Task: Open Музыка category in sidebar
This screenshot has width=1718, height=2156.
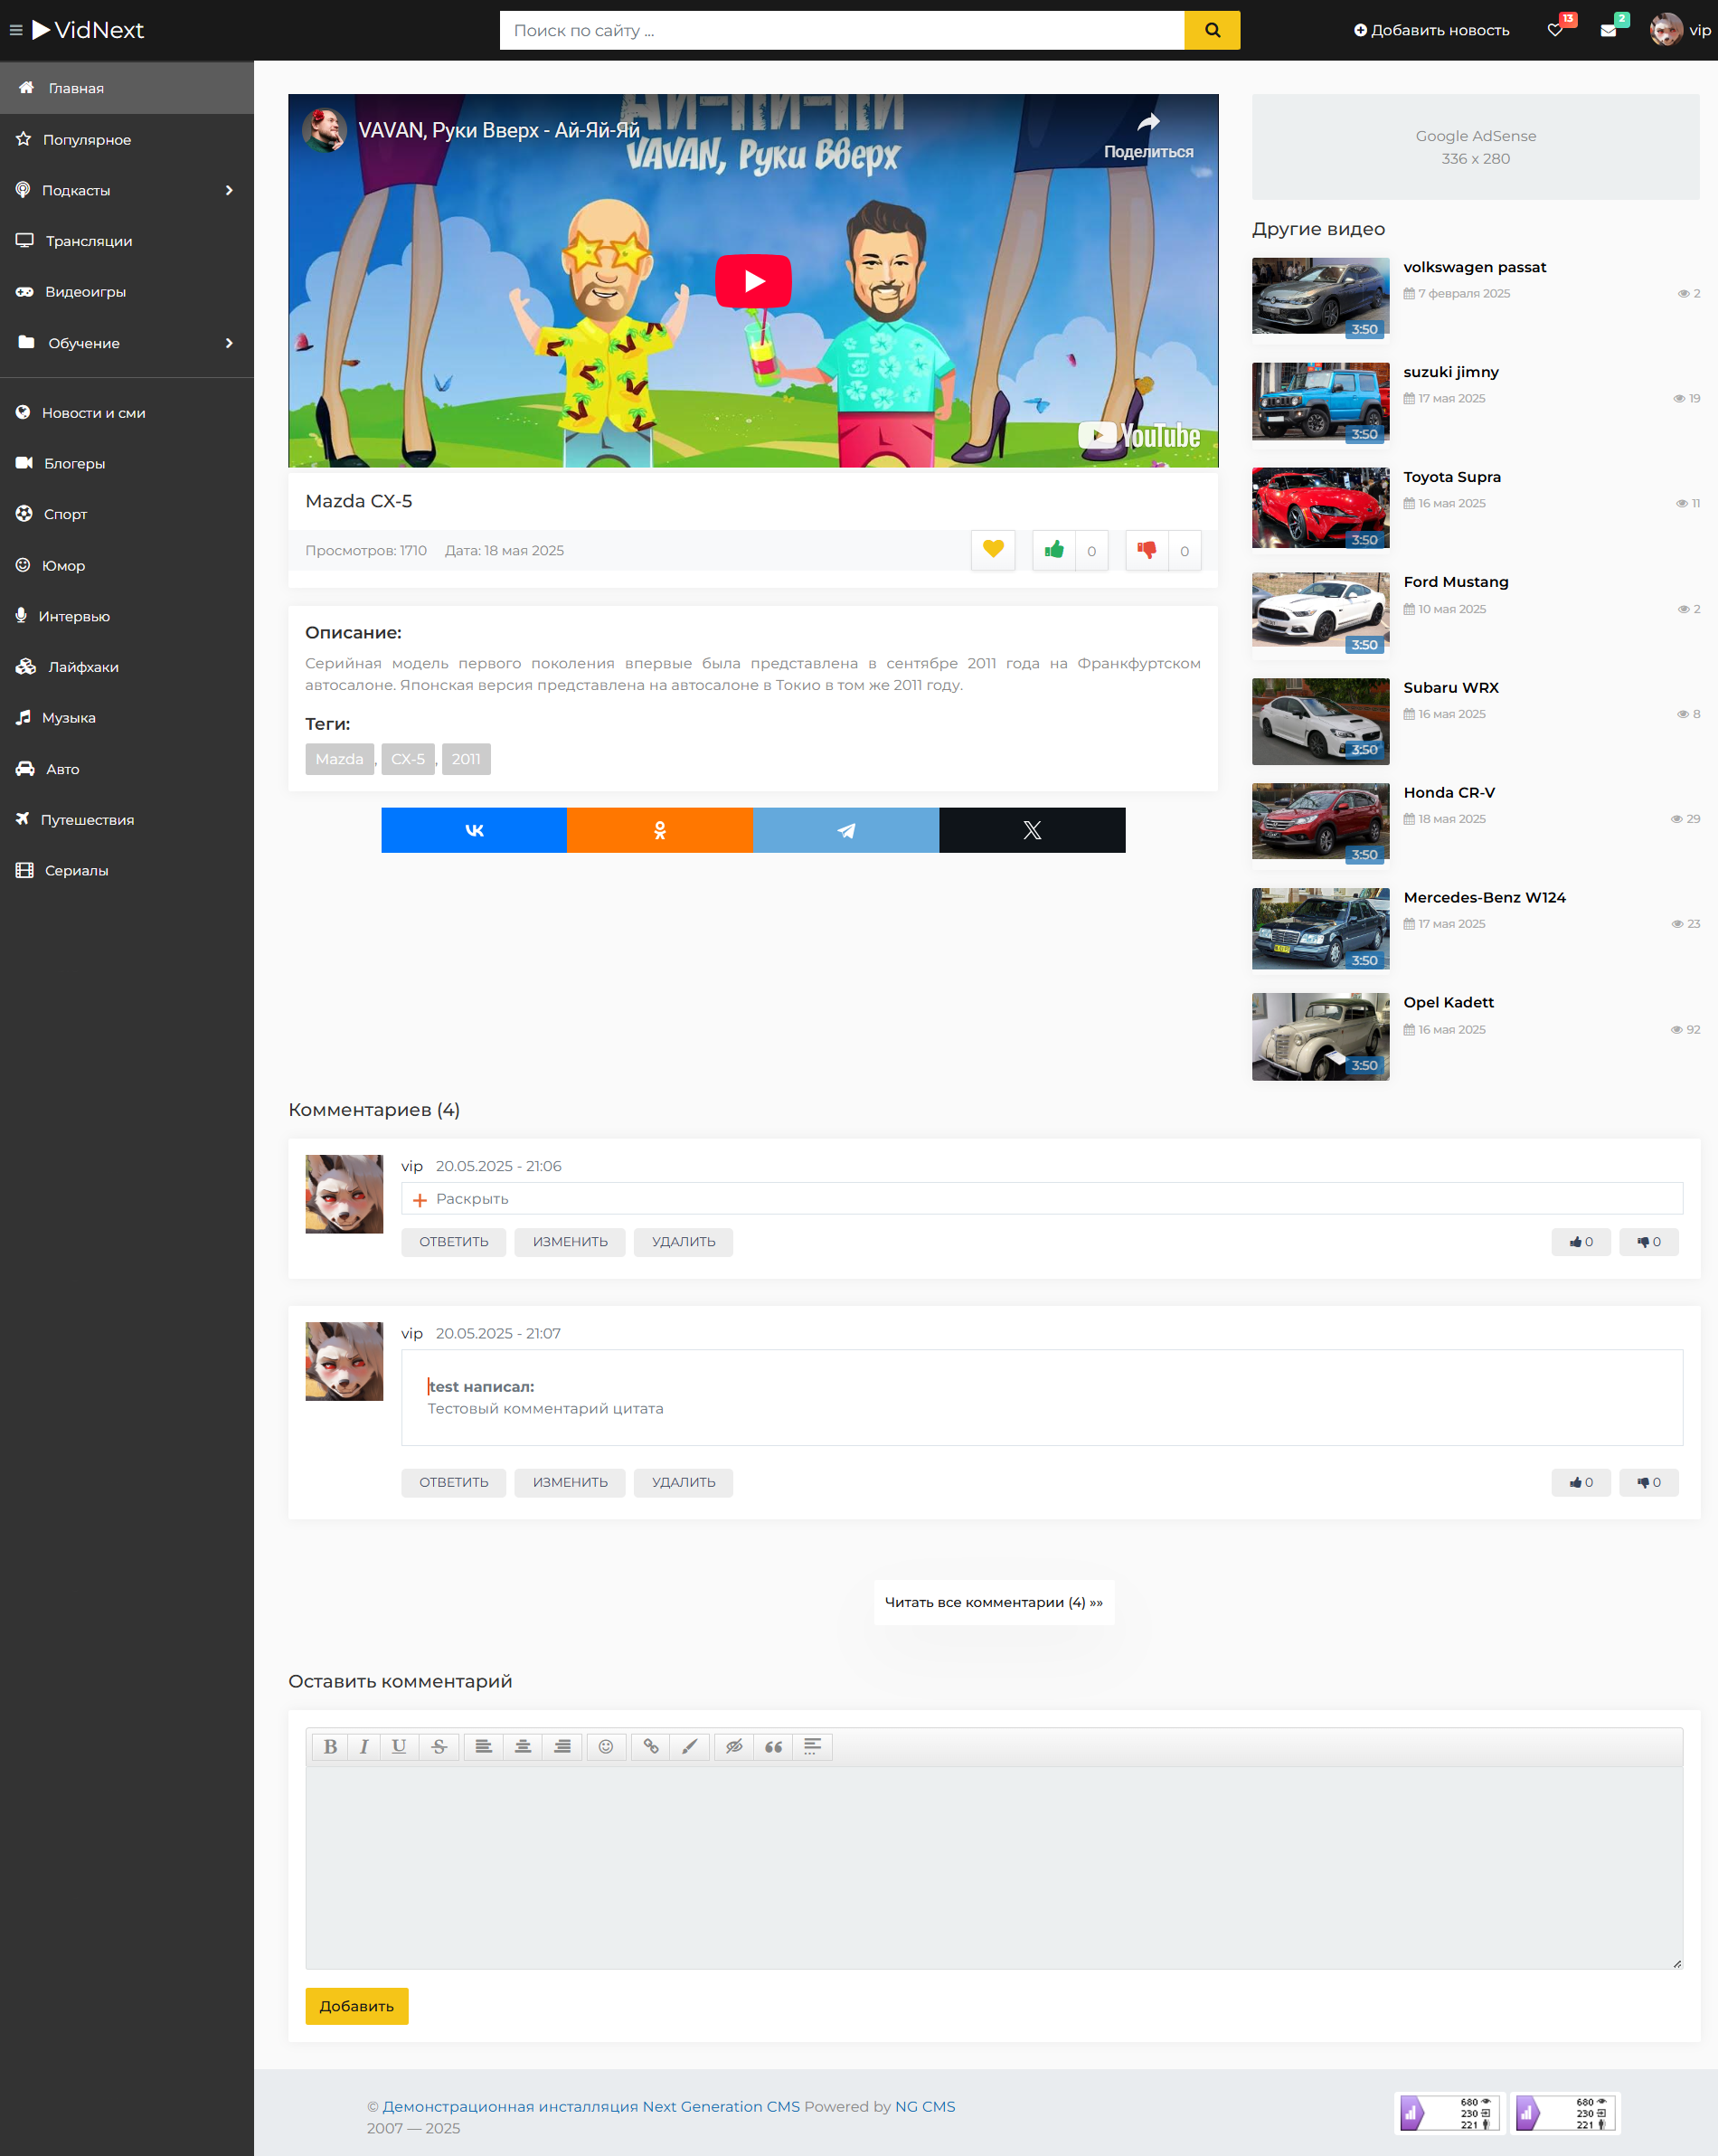Action: [x=127, y=718]
